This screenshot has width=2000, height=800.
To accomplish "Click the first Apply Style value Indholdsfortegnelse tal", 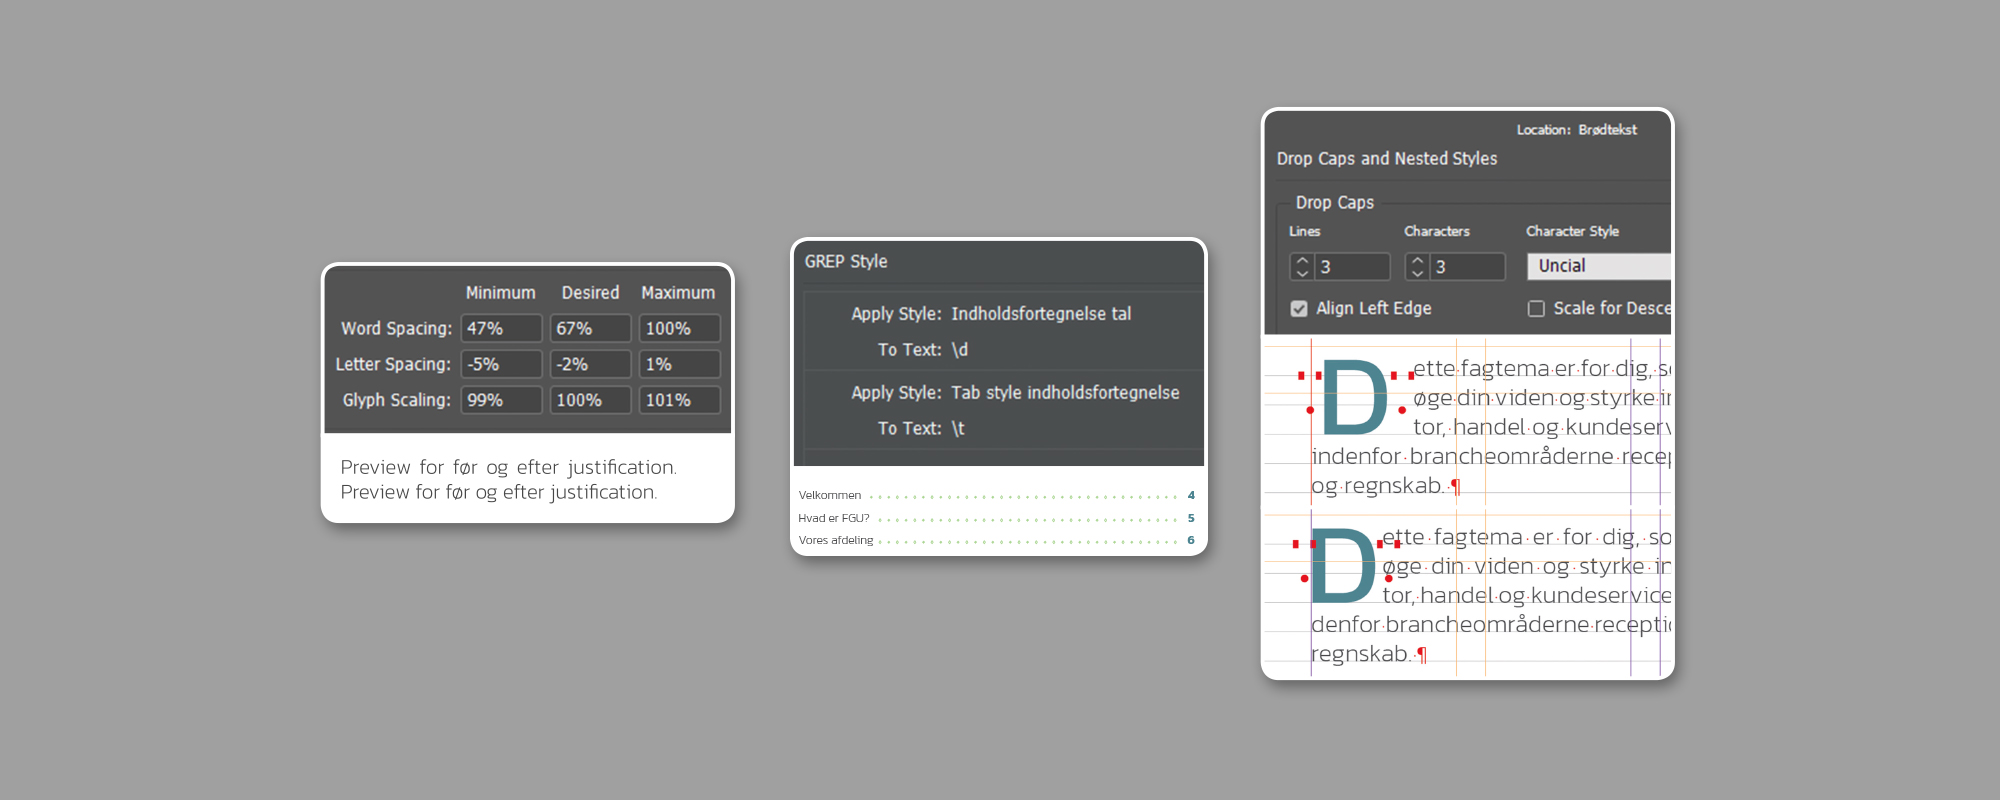I will click(x=1041, y=314).
